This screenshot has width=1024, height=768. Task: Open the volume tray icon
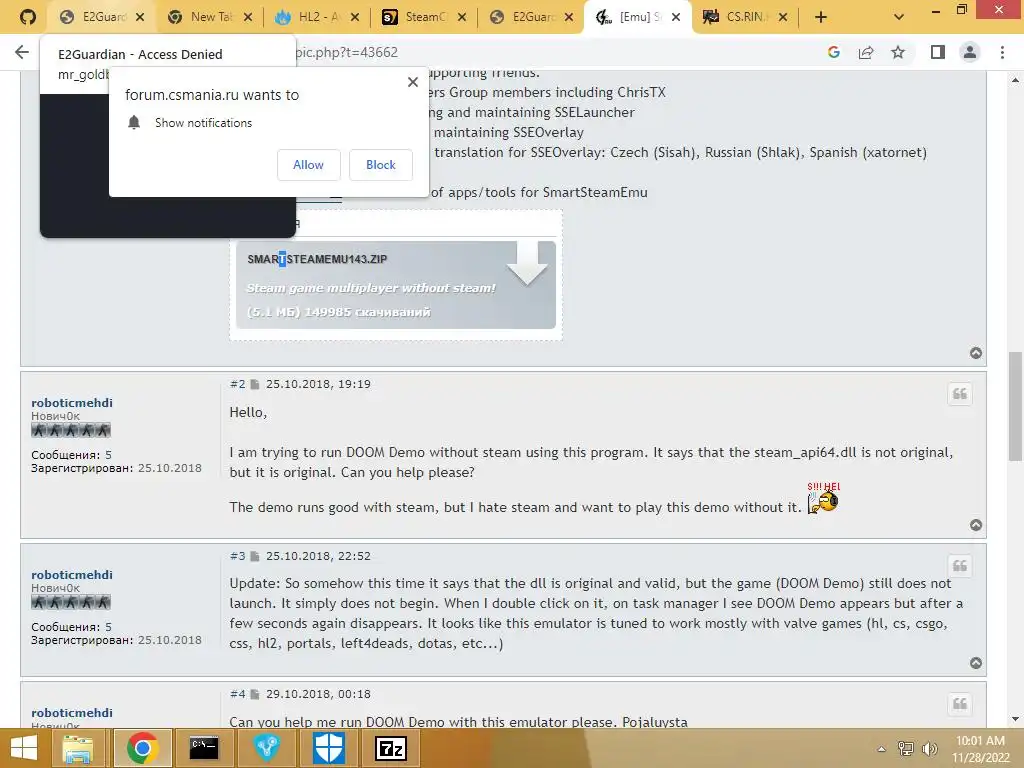(x=929, y=749)
